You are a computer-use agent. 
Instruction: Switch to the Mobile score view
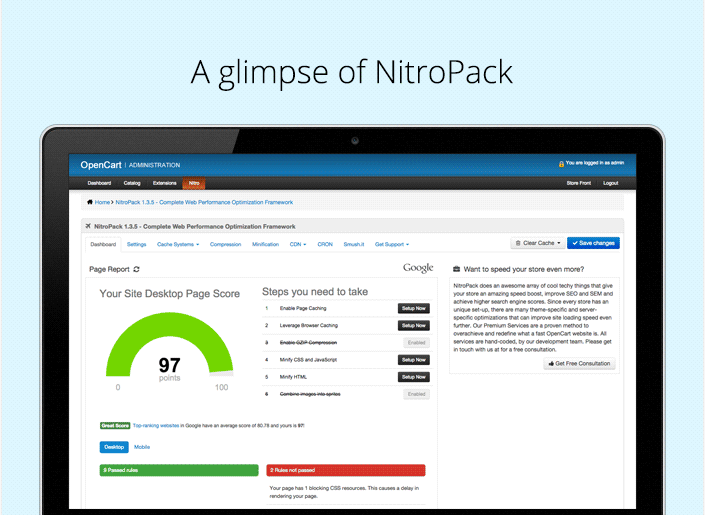(142, 447)
